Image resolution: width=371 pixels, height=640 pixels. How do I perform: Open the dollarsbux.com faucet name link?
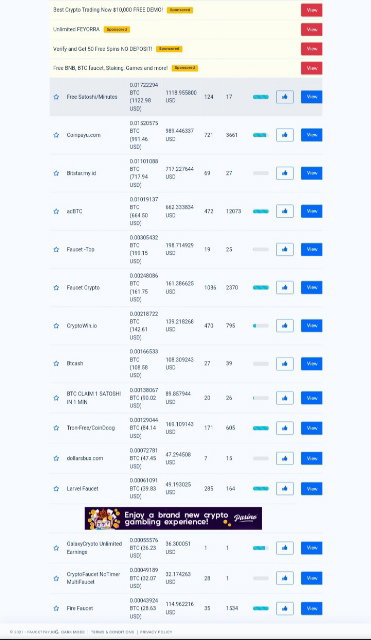click(x=85, y=458)
